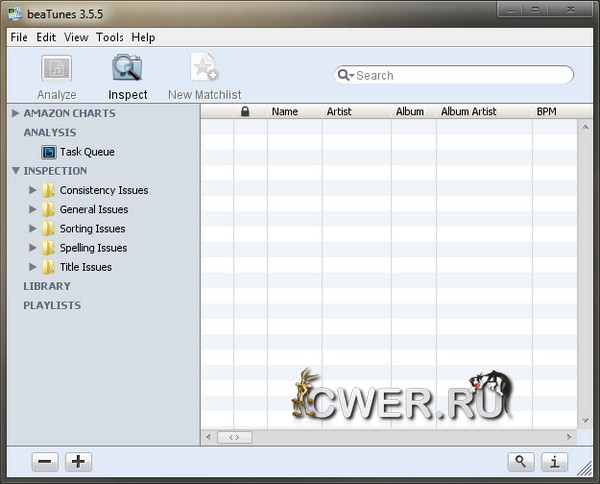Expand the Consistency Issues folder

click(33, 190)
